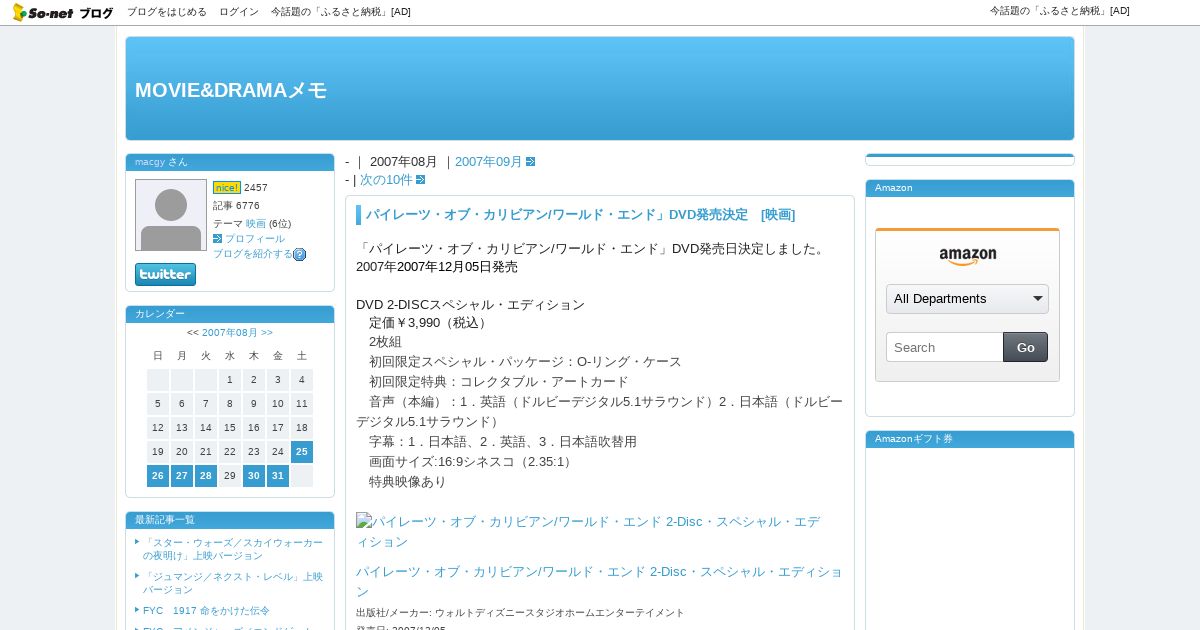Open the プロフィール link
This screenshot has width=1200, height=630.
point(254,239)
